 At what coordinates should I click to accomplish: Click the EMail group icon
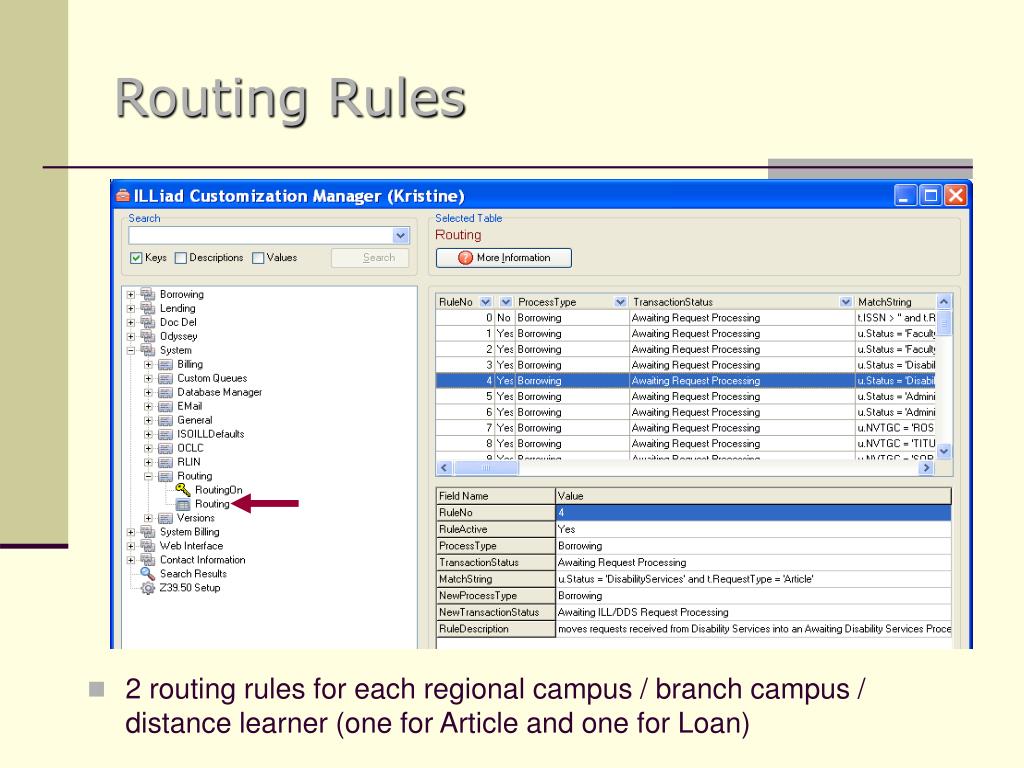coord(166,406)
